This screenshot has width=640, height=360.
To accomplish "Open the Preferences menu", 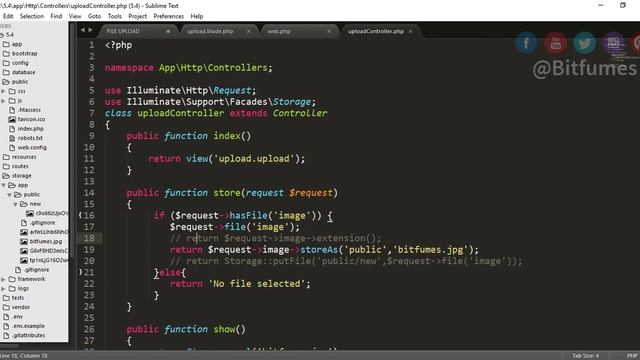I will tap(169, 16).
